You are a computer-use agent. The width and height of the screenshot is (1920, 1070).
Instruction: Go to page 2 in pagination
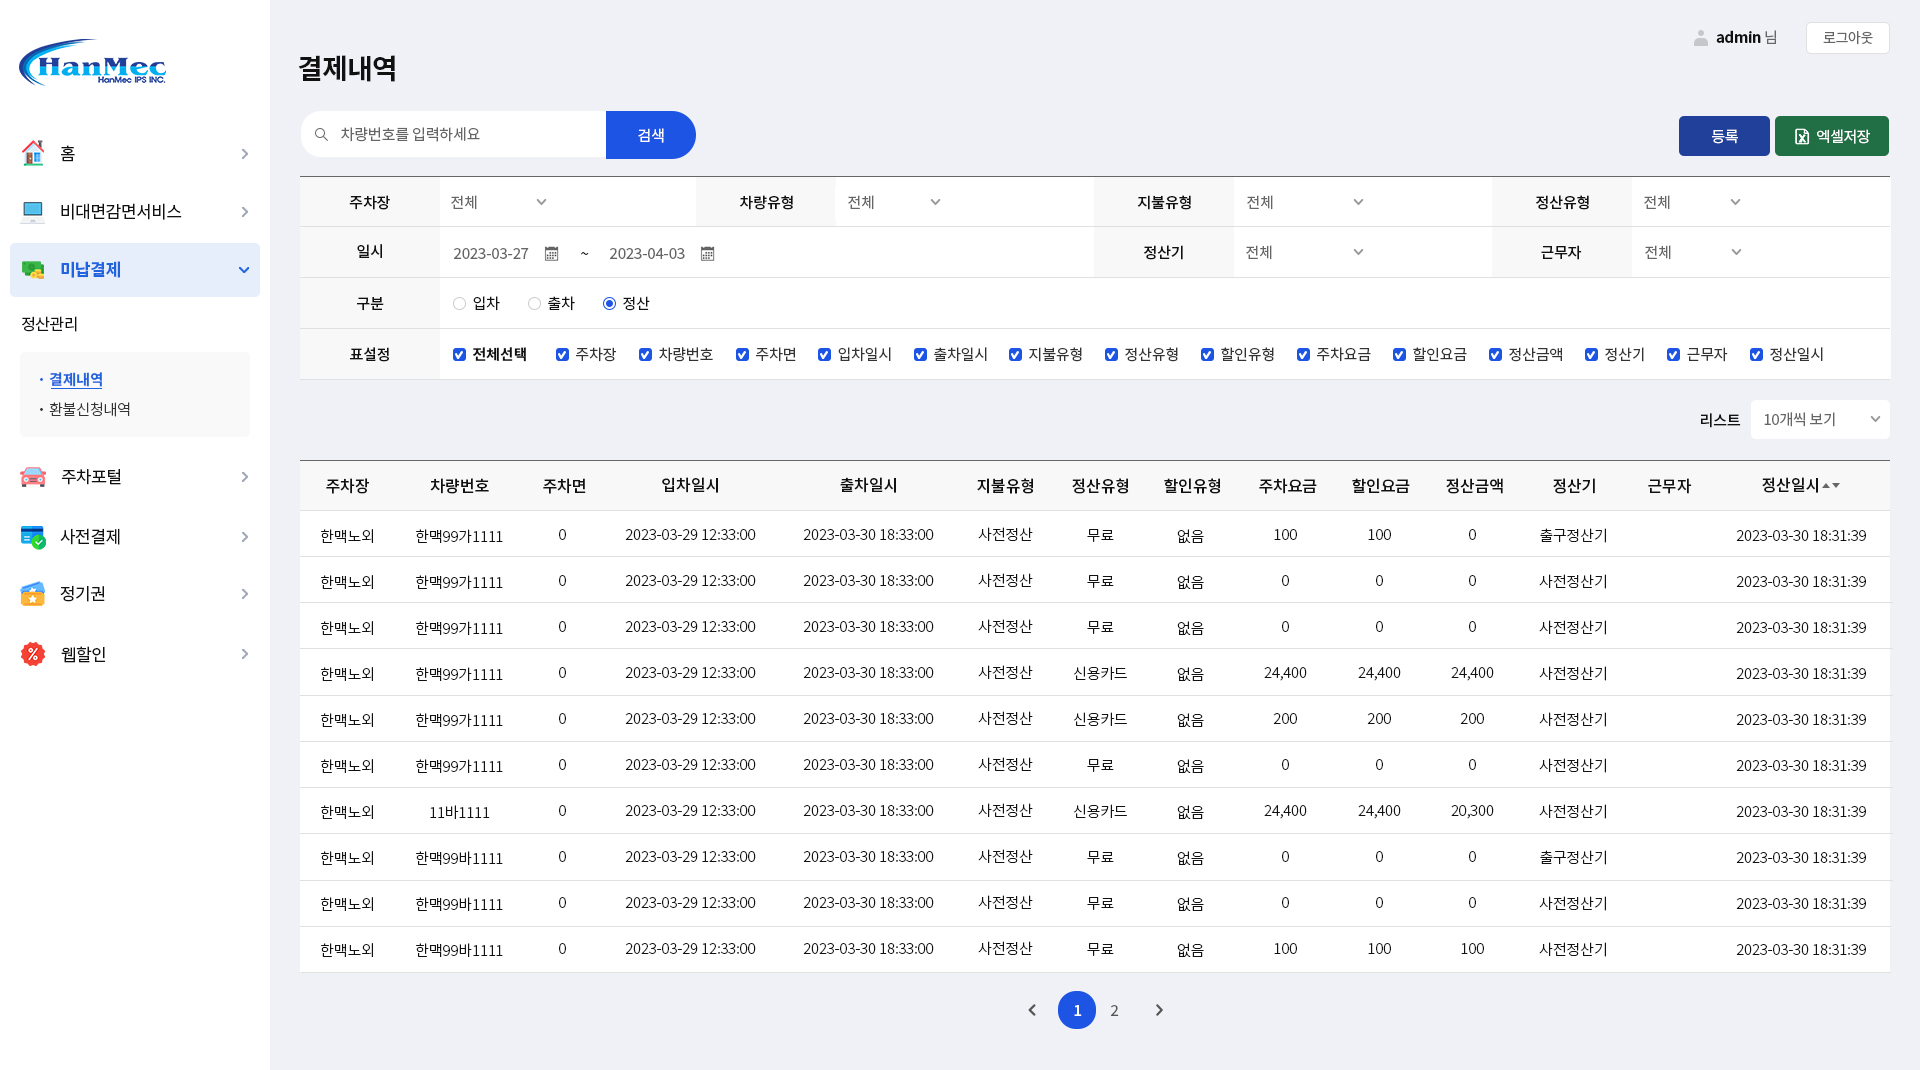pyautogui.click(x=1114, y=1010)
